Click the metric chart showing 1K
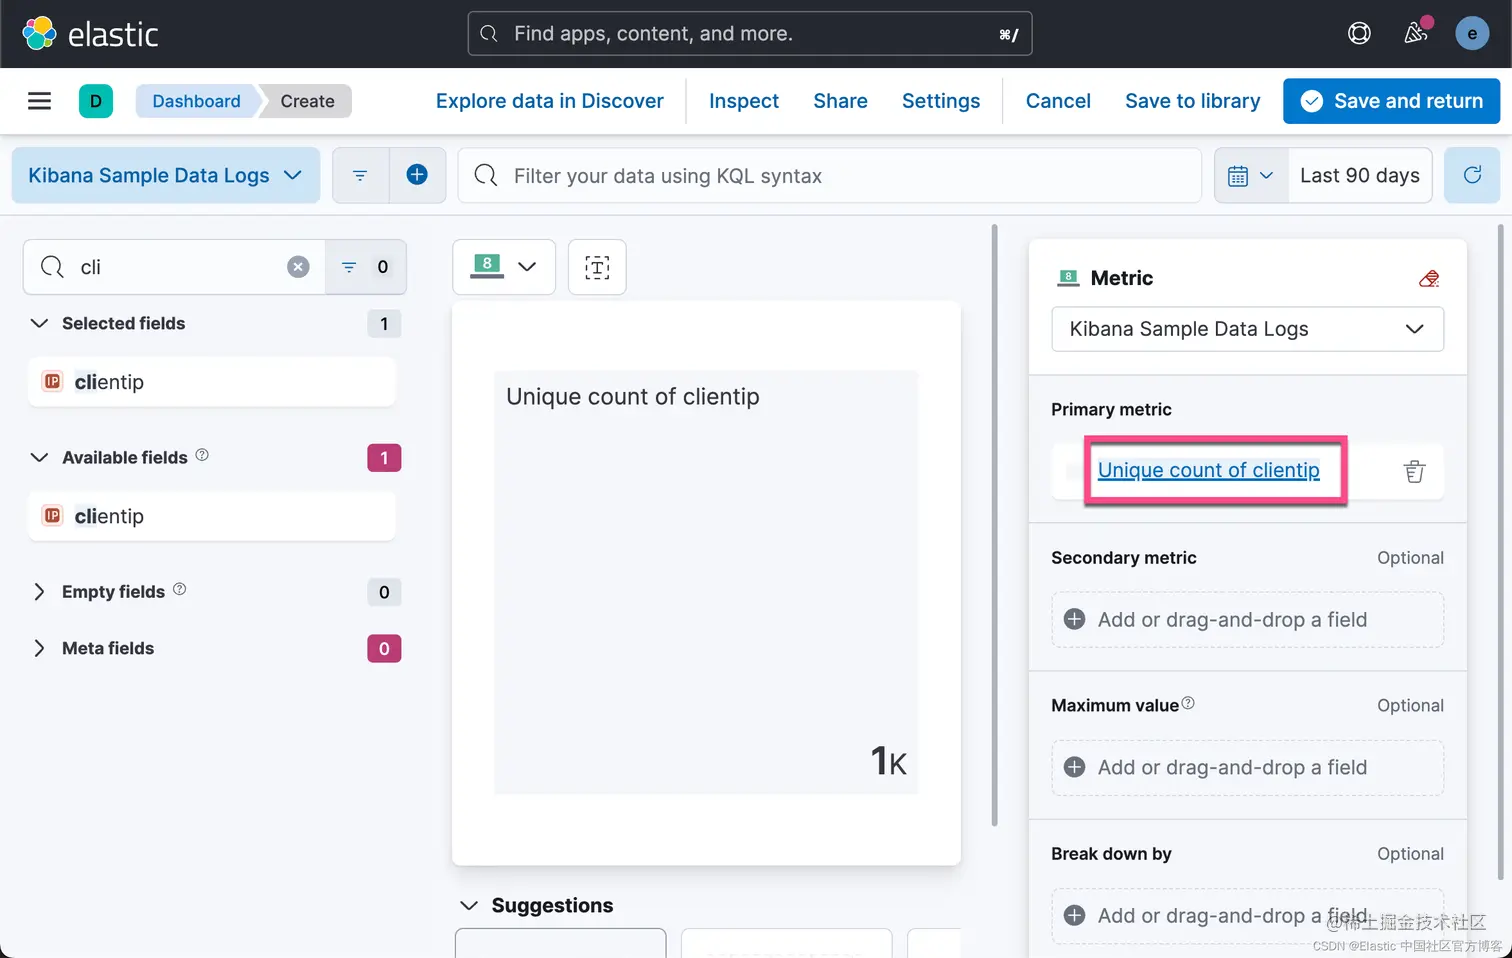The image size is (1512, 958). 706,583
